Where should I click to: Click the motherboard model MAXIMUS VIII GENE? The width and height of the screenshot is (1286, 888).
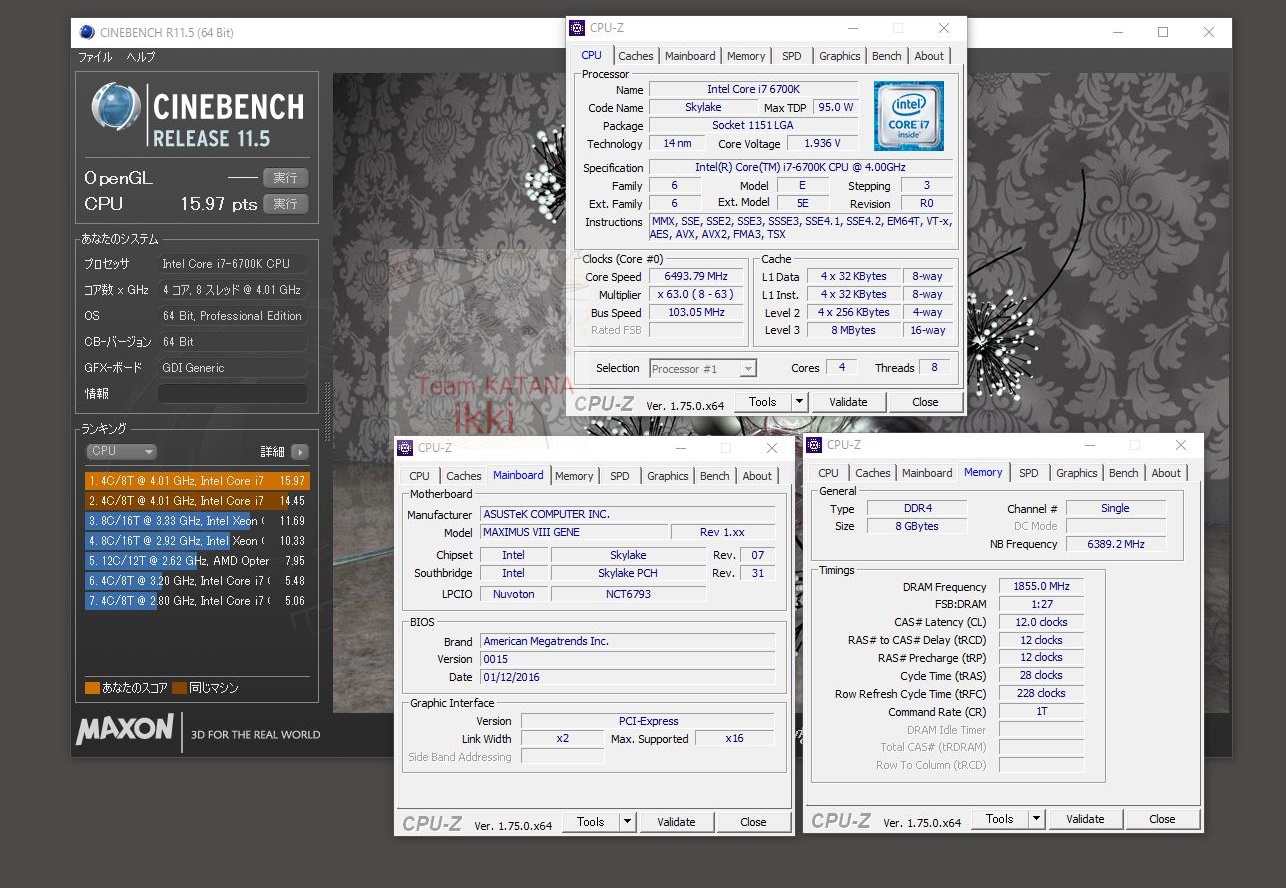pyautogui.click(x=574, y=532)
